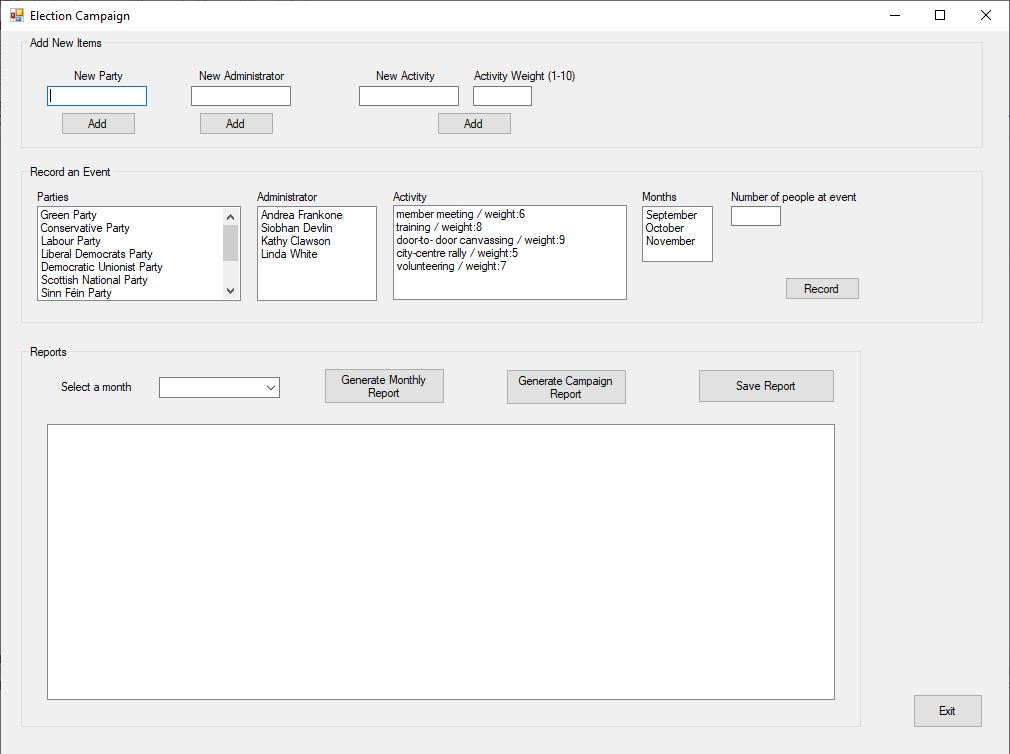
Task: Select Siobhan Devlin in Administrator list
Action: tap(296, 228)
